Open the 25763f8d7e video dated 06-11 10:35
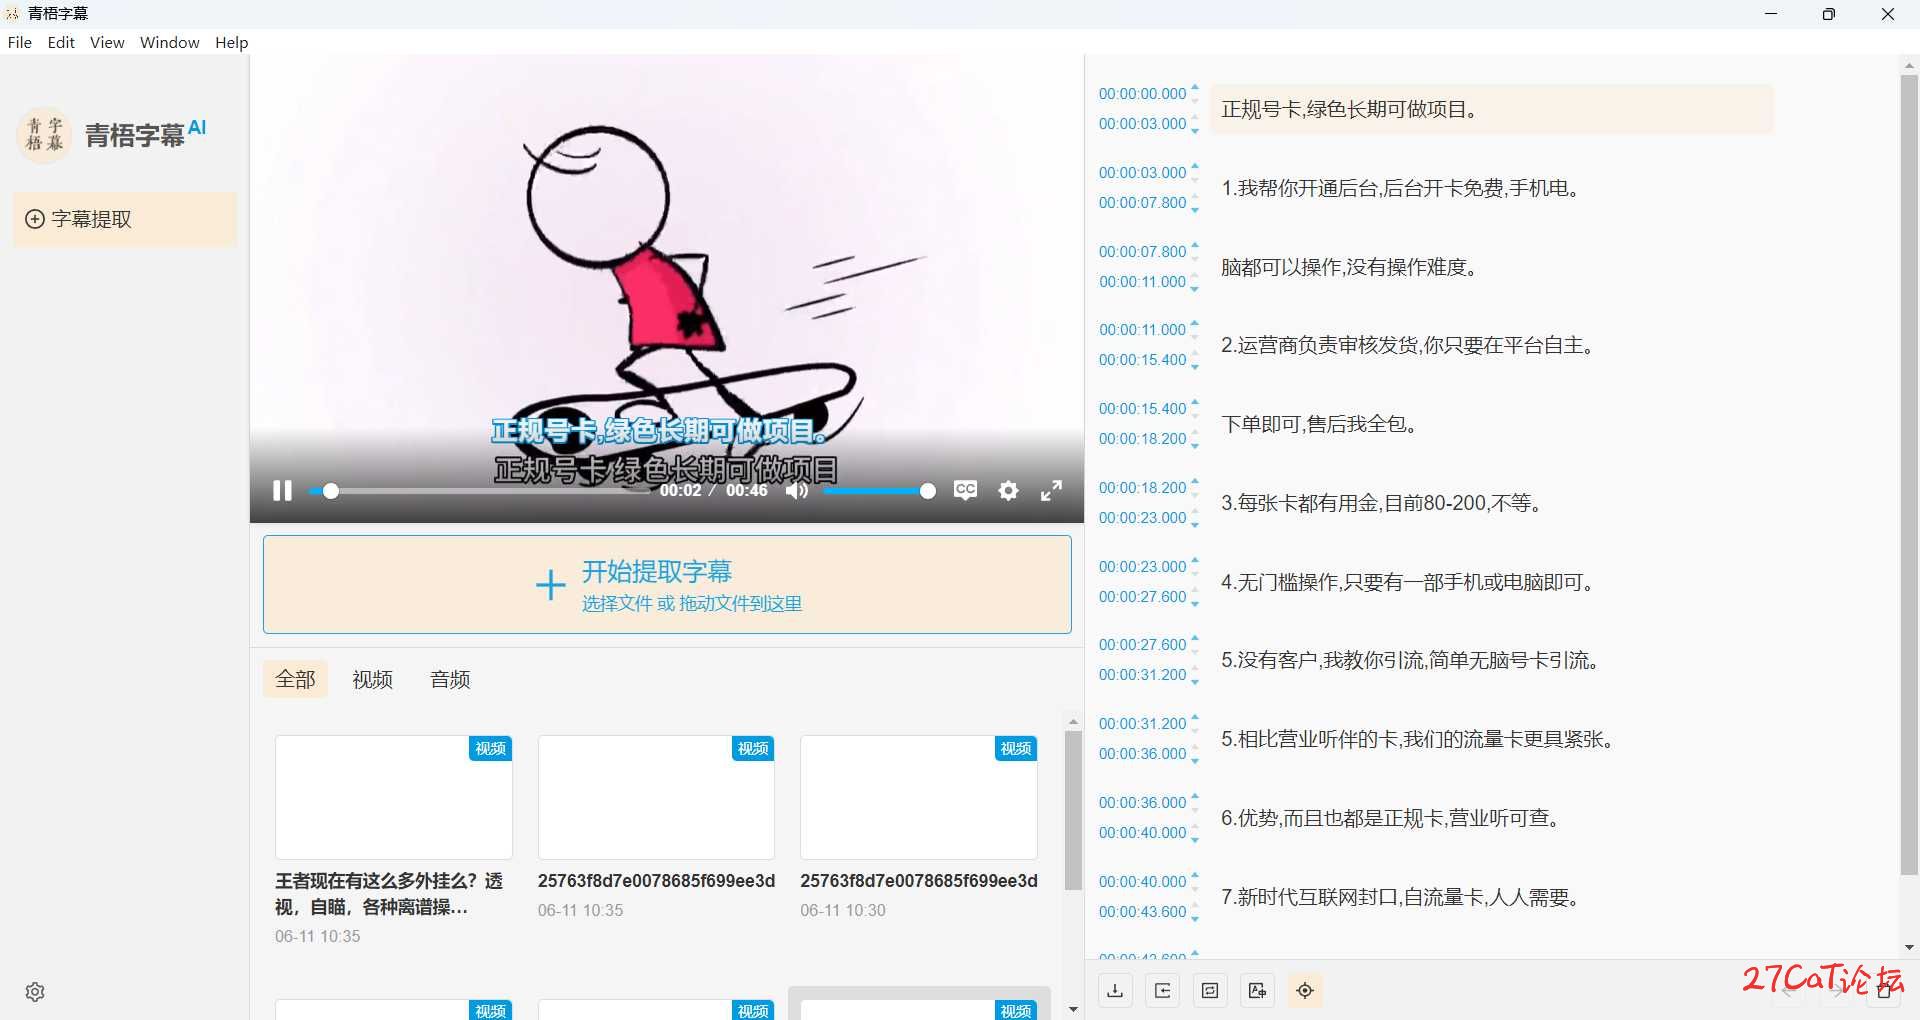Image resolution: width=1920 pixels, height=1020 pixels. (656, 797)
